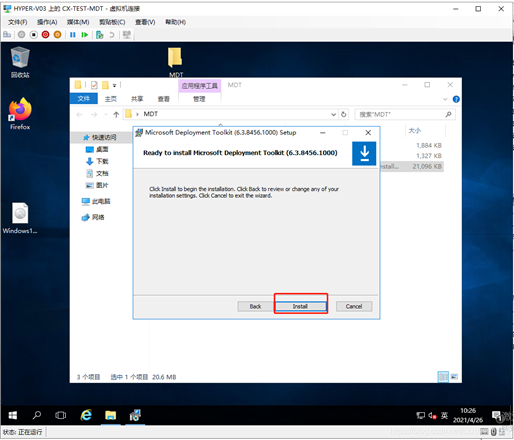The width and height of the screenshot is (514, 440).
Task: Open the 剪贴板(C) menu
Action: [x=112, y=22]
